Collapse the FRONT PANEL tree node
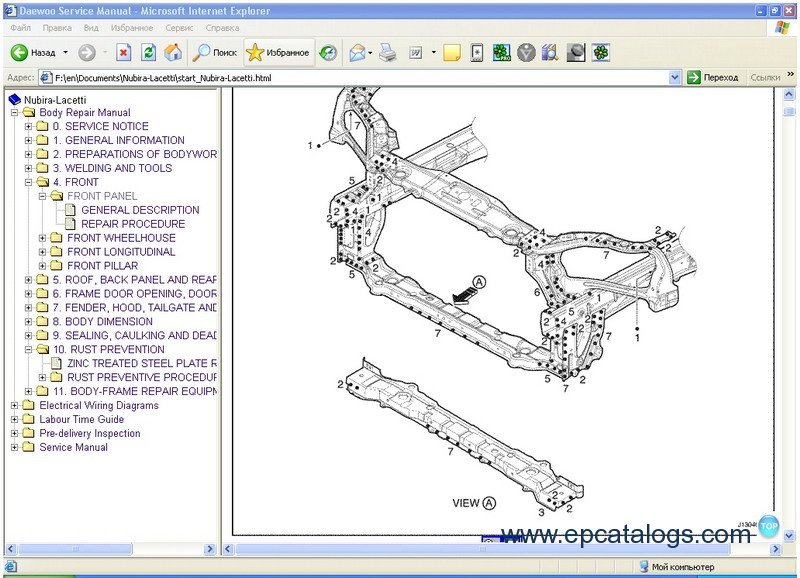The image size is (800, 578). [43, 196]
